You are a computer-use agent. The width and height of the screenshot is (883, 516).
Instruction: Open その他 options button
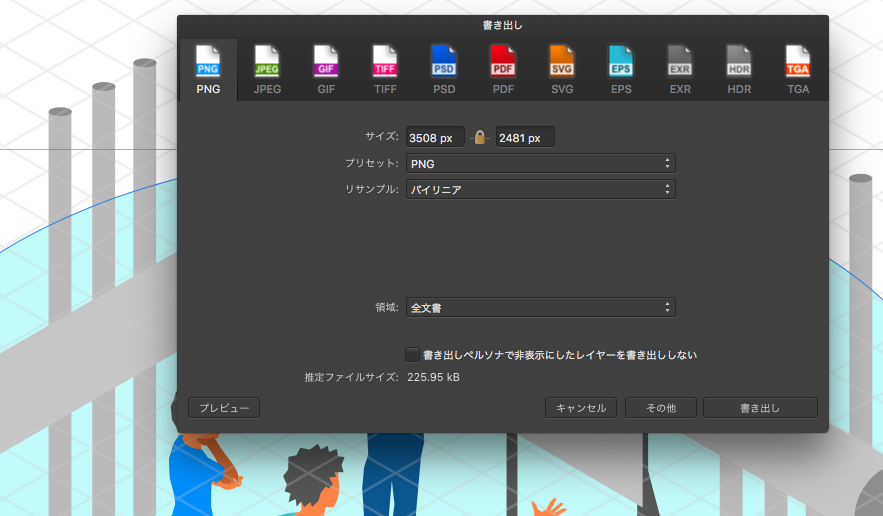pos(661,408)
